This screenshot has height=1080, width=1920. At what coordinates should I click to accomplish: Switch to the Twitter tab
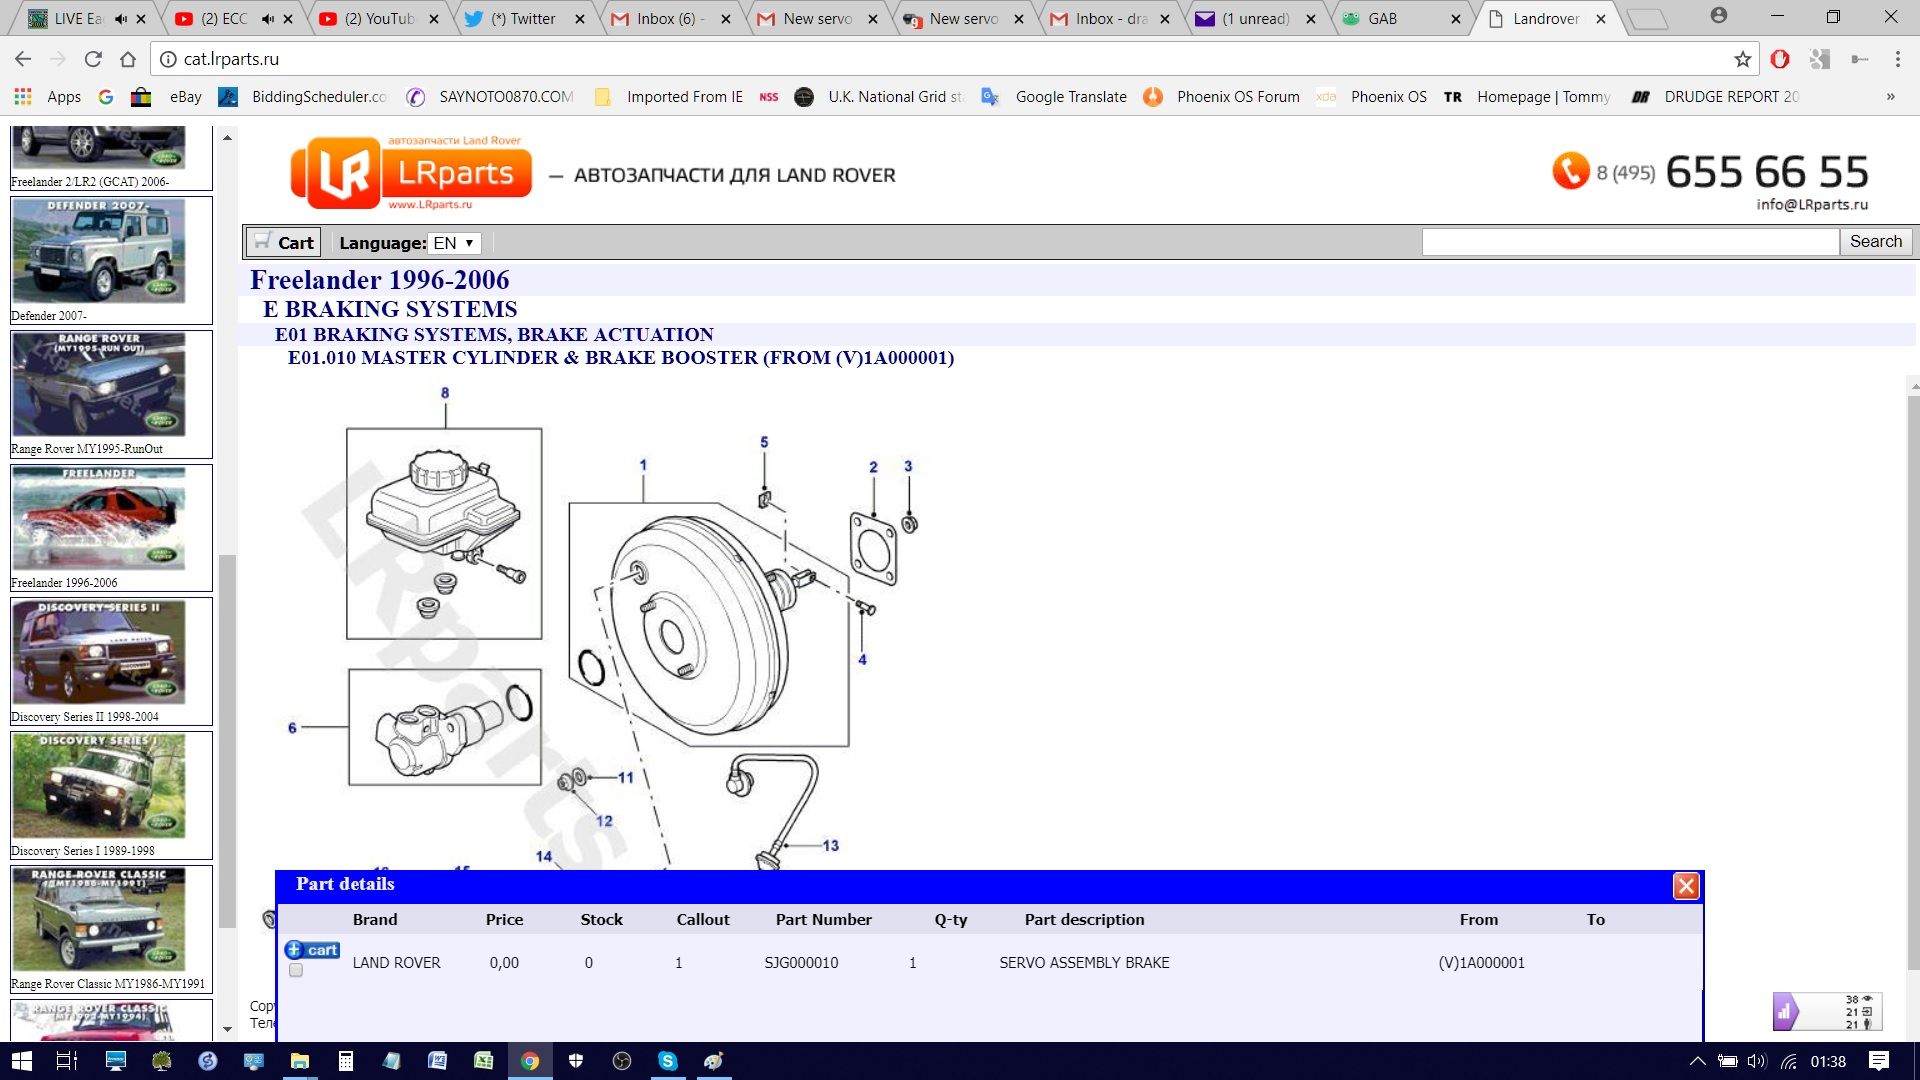523,19
